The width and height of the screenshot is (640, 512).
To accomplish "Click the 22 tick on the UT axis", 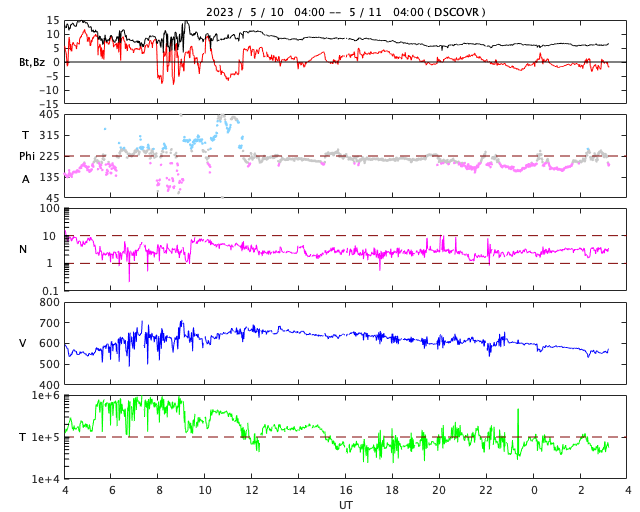I will pyautogui.click(x=486, y=490).
